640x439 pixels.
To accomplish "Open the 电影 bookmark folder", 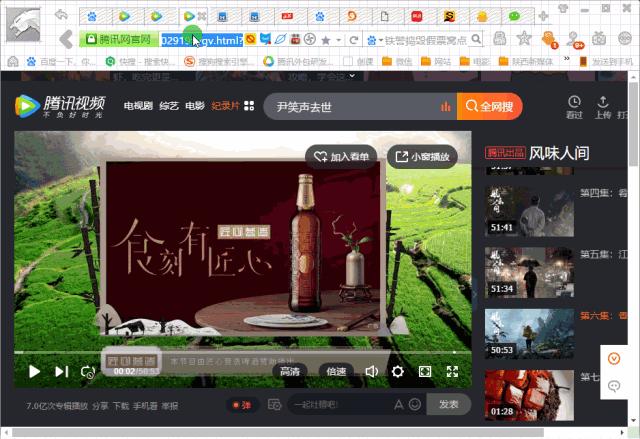I will coord(475,61).
